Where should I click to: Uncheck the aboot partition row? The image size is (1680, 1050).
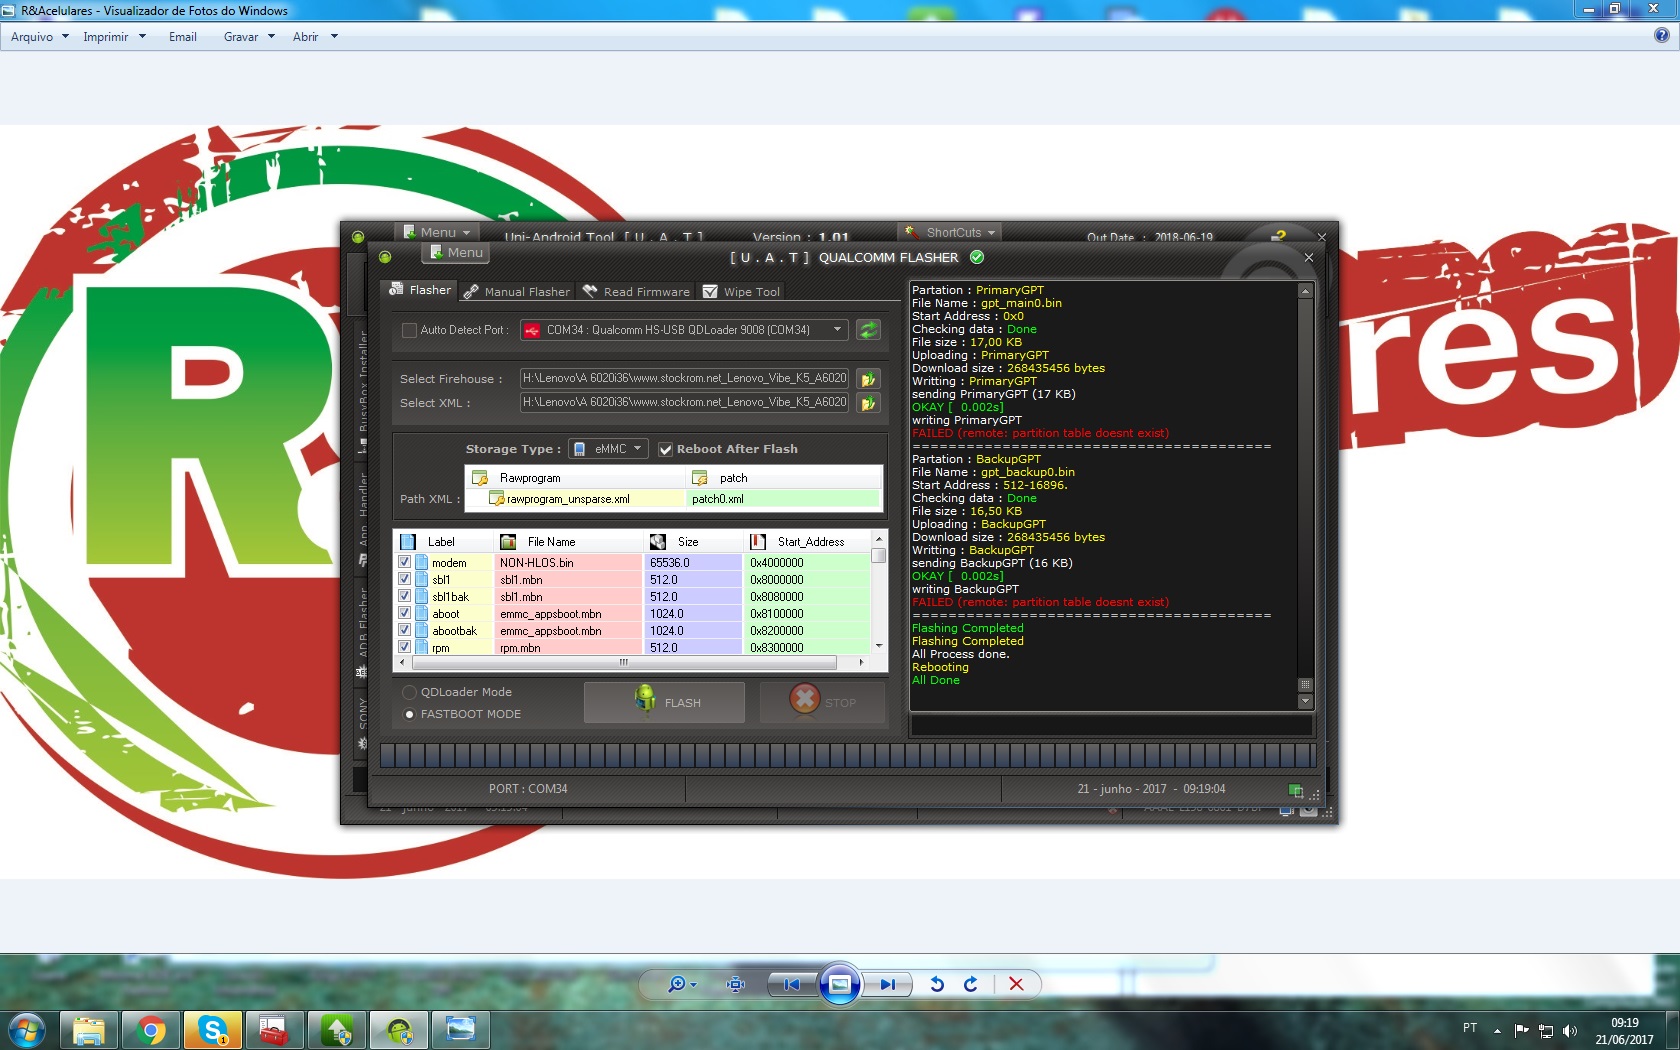pos(404,613)
